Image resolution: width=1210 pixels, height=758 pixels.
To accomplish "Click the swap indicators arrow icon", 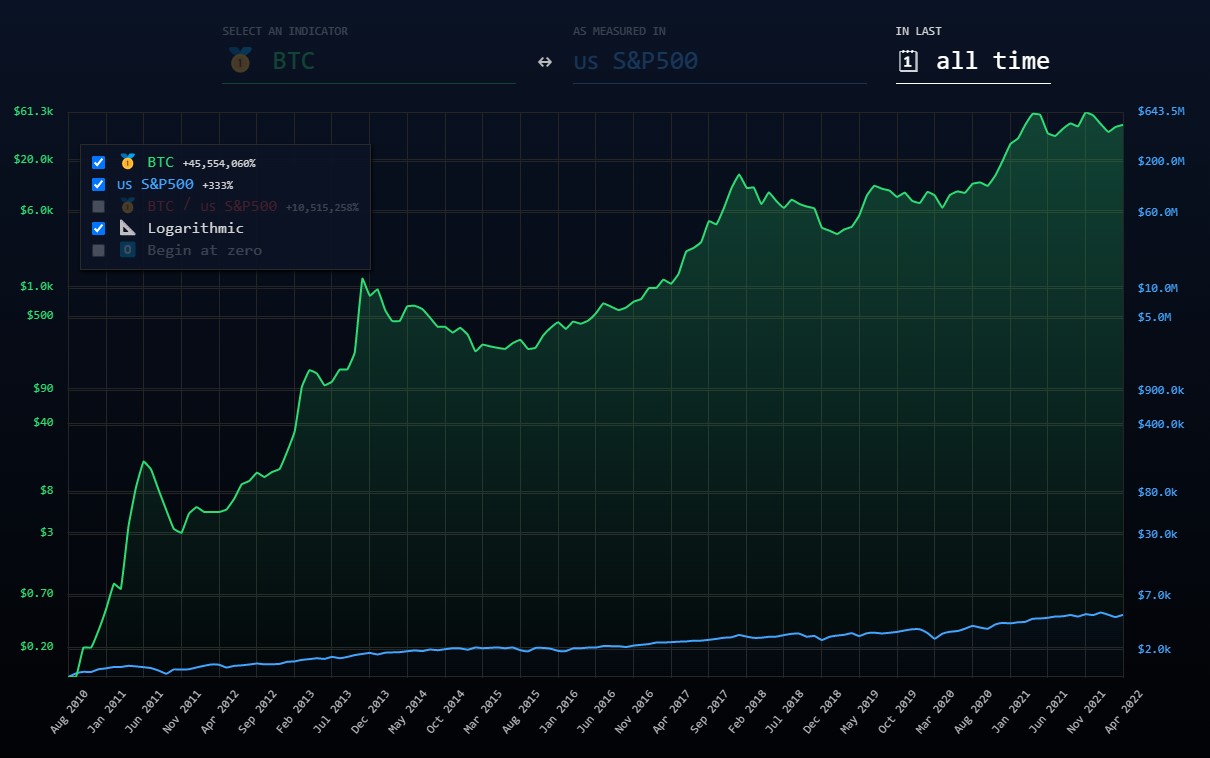I will (x=544, y=62).
